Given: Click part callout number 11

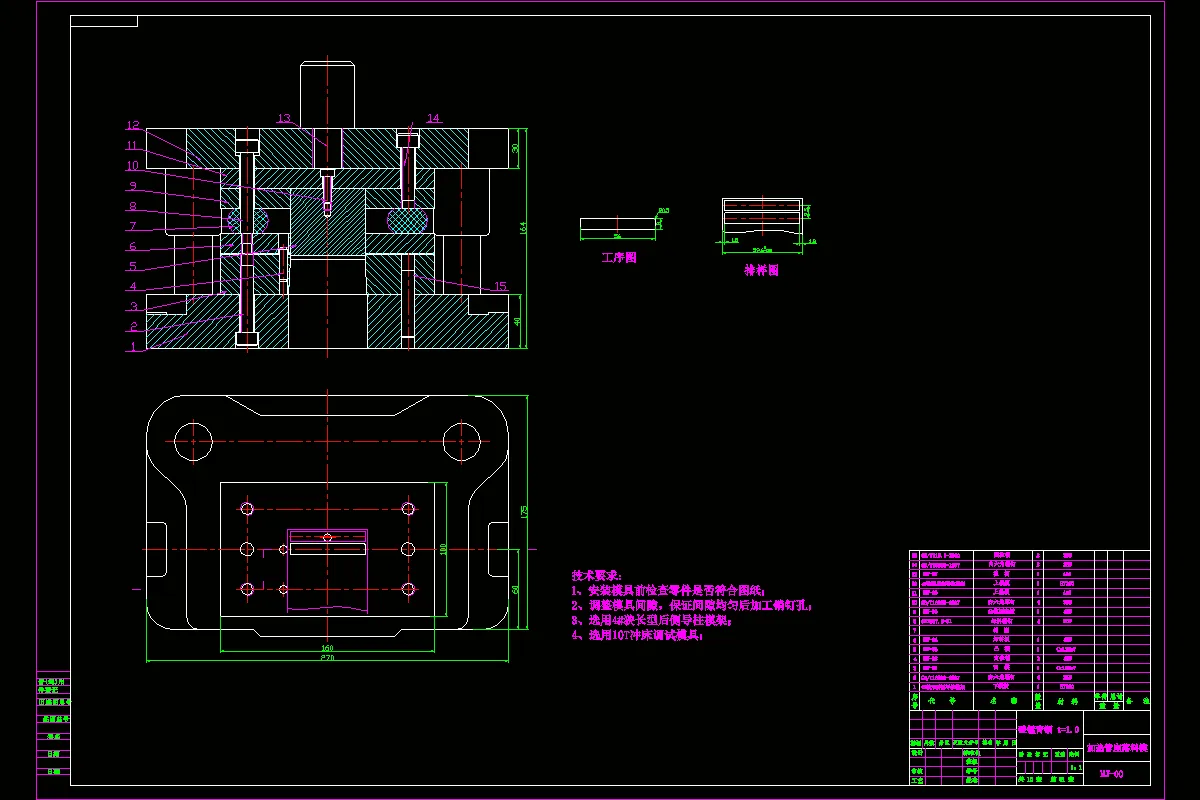Looking at the screenshot, I should (131, 145).
